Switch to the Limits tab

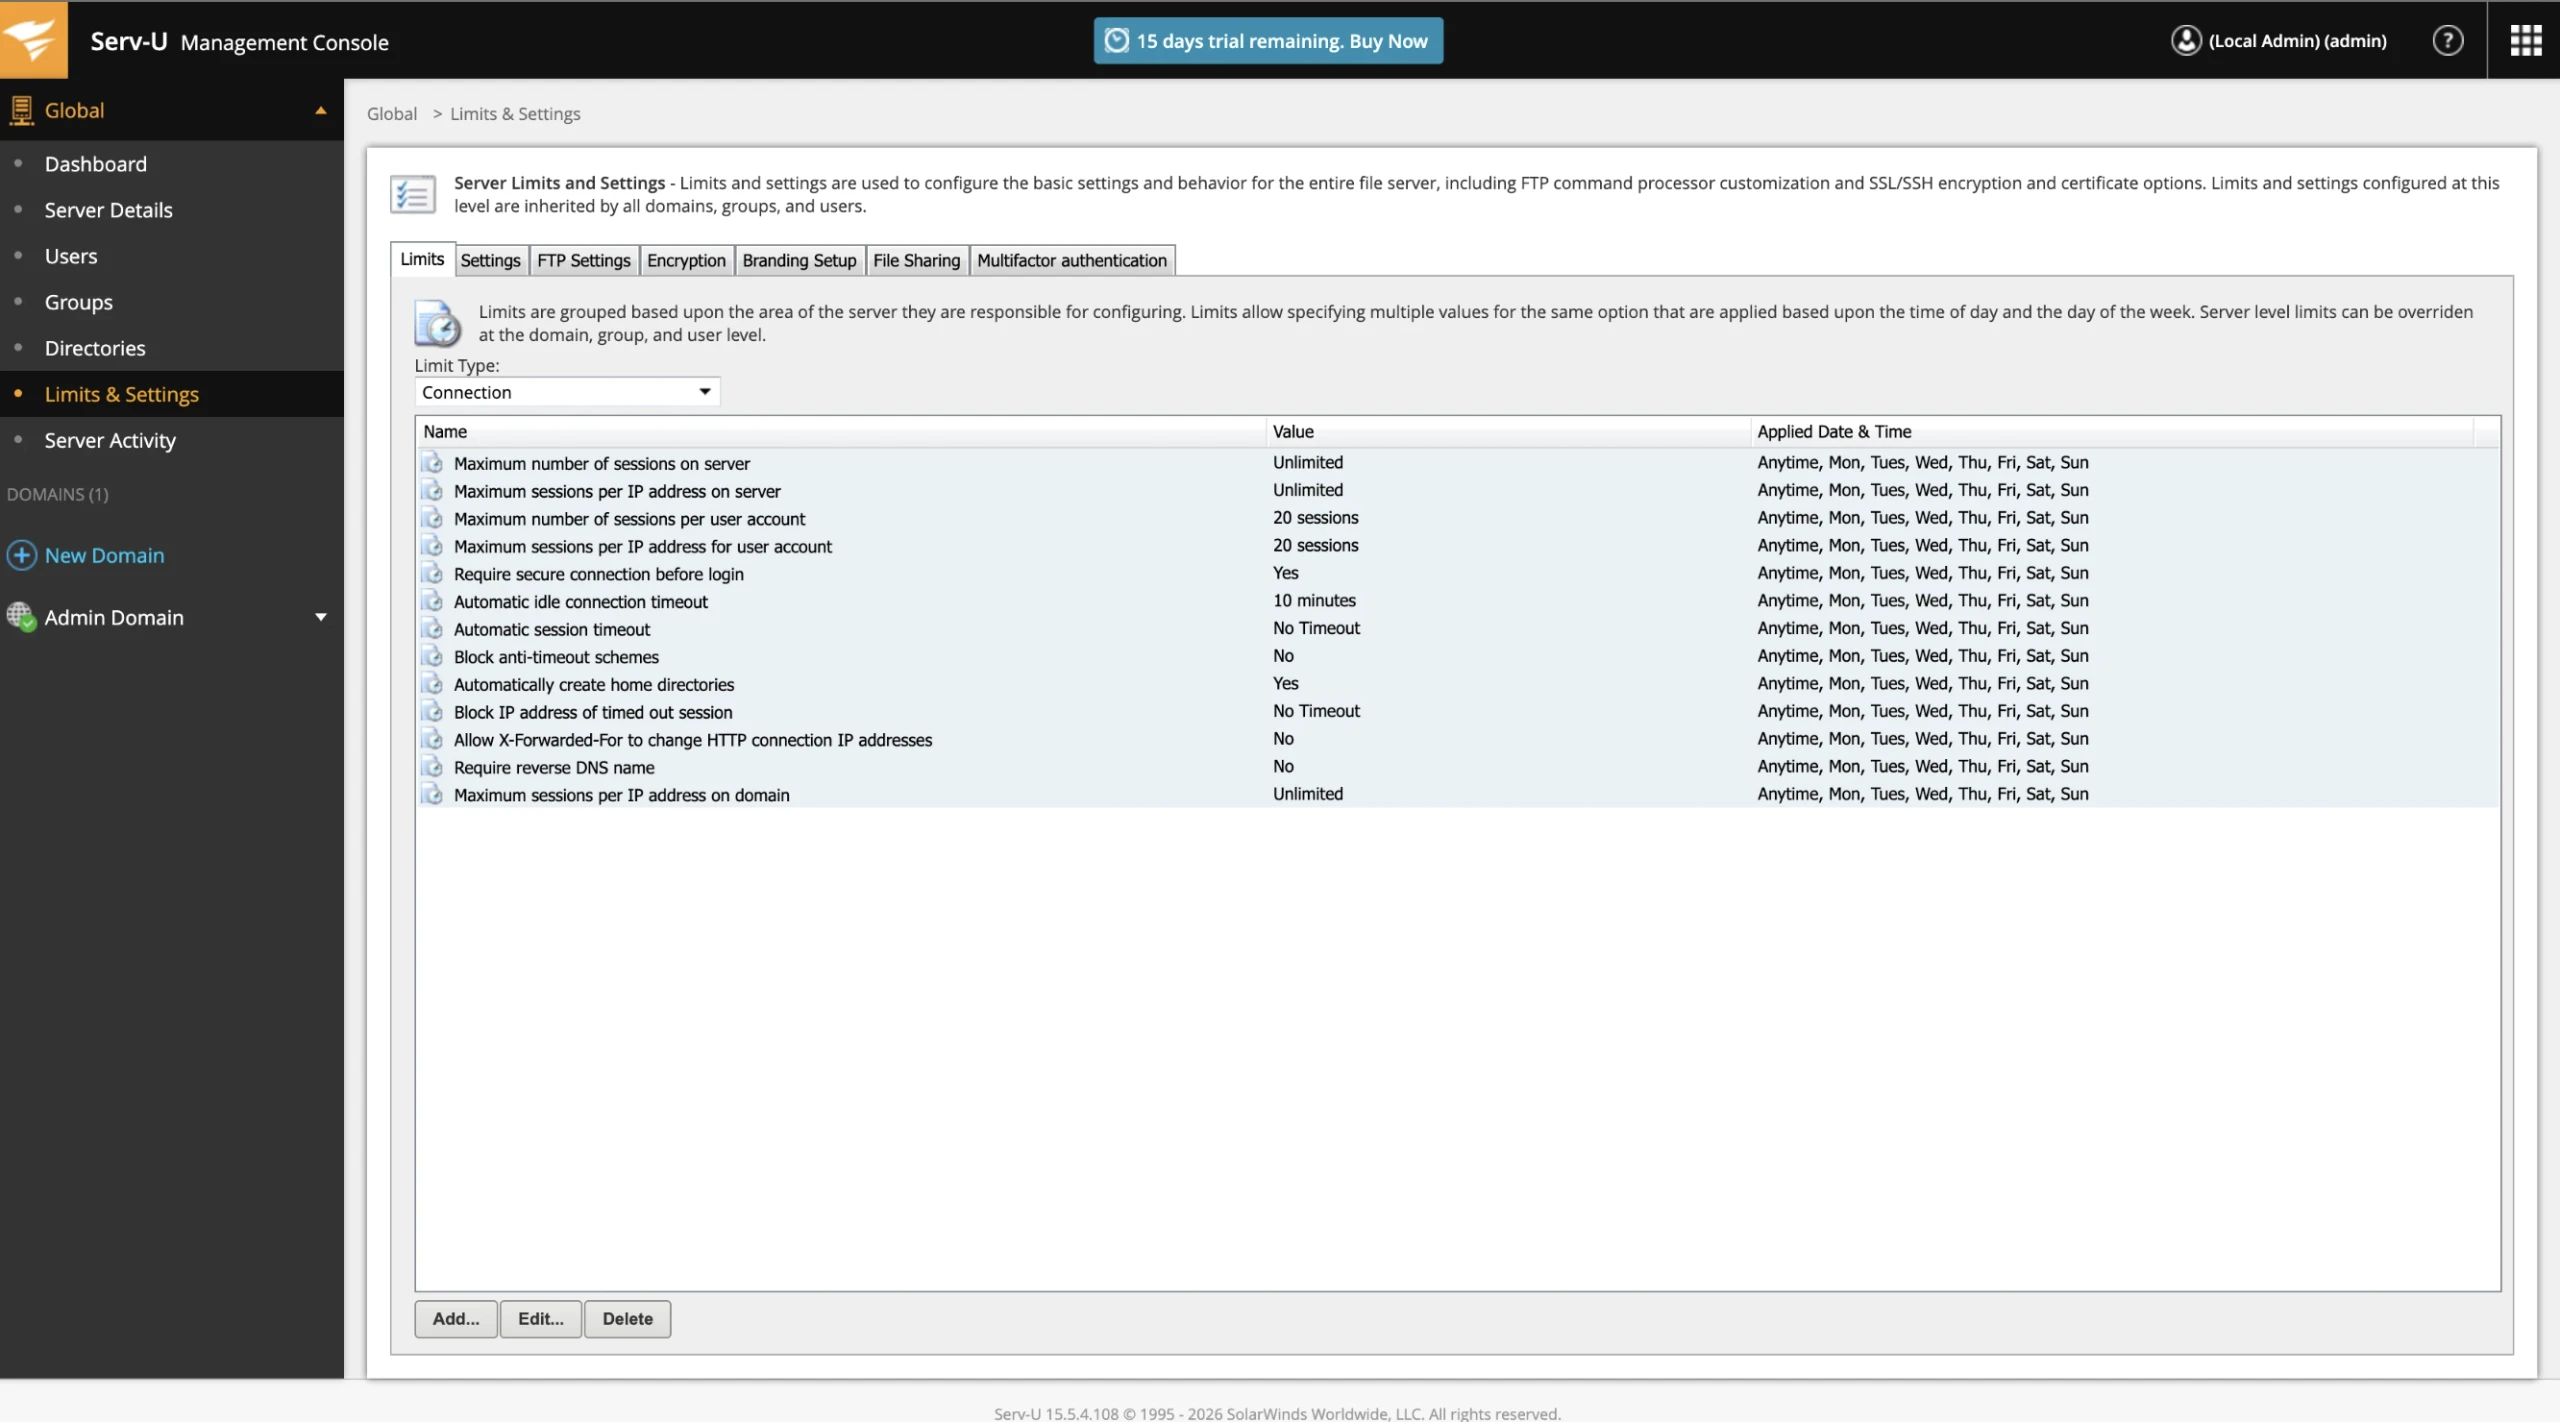tap(422, 259)
